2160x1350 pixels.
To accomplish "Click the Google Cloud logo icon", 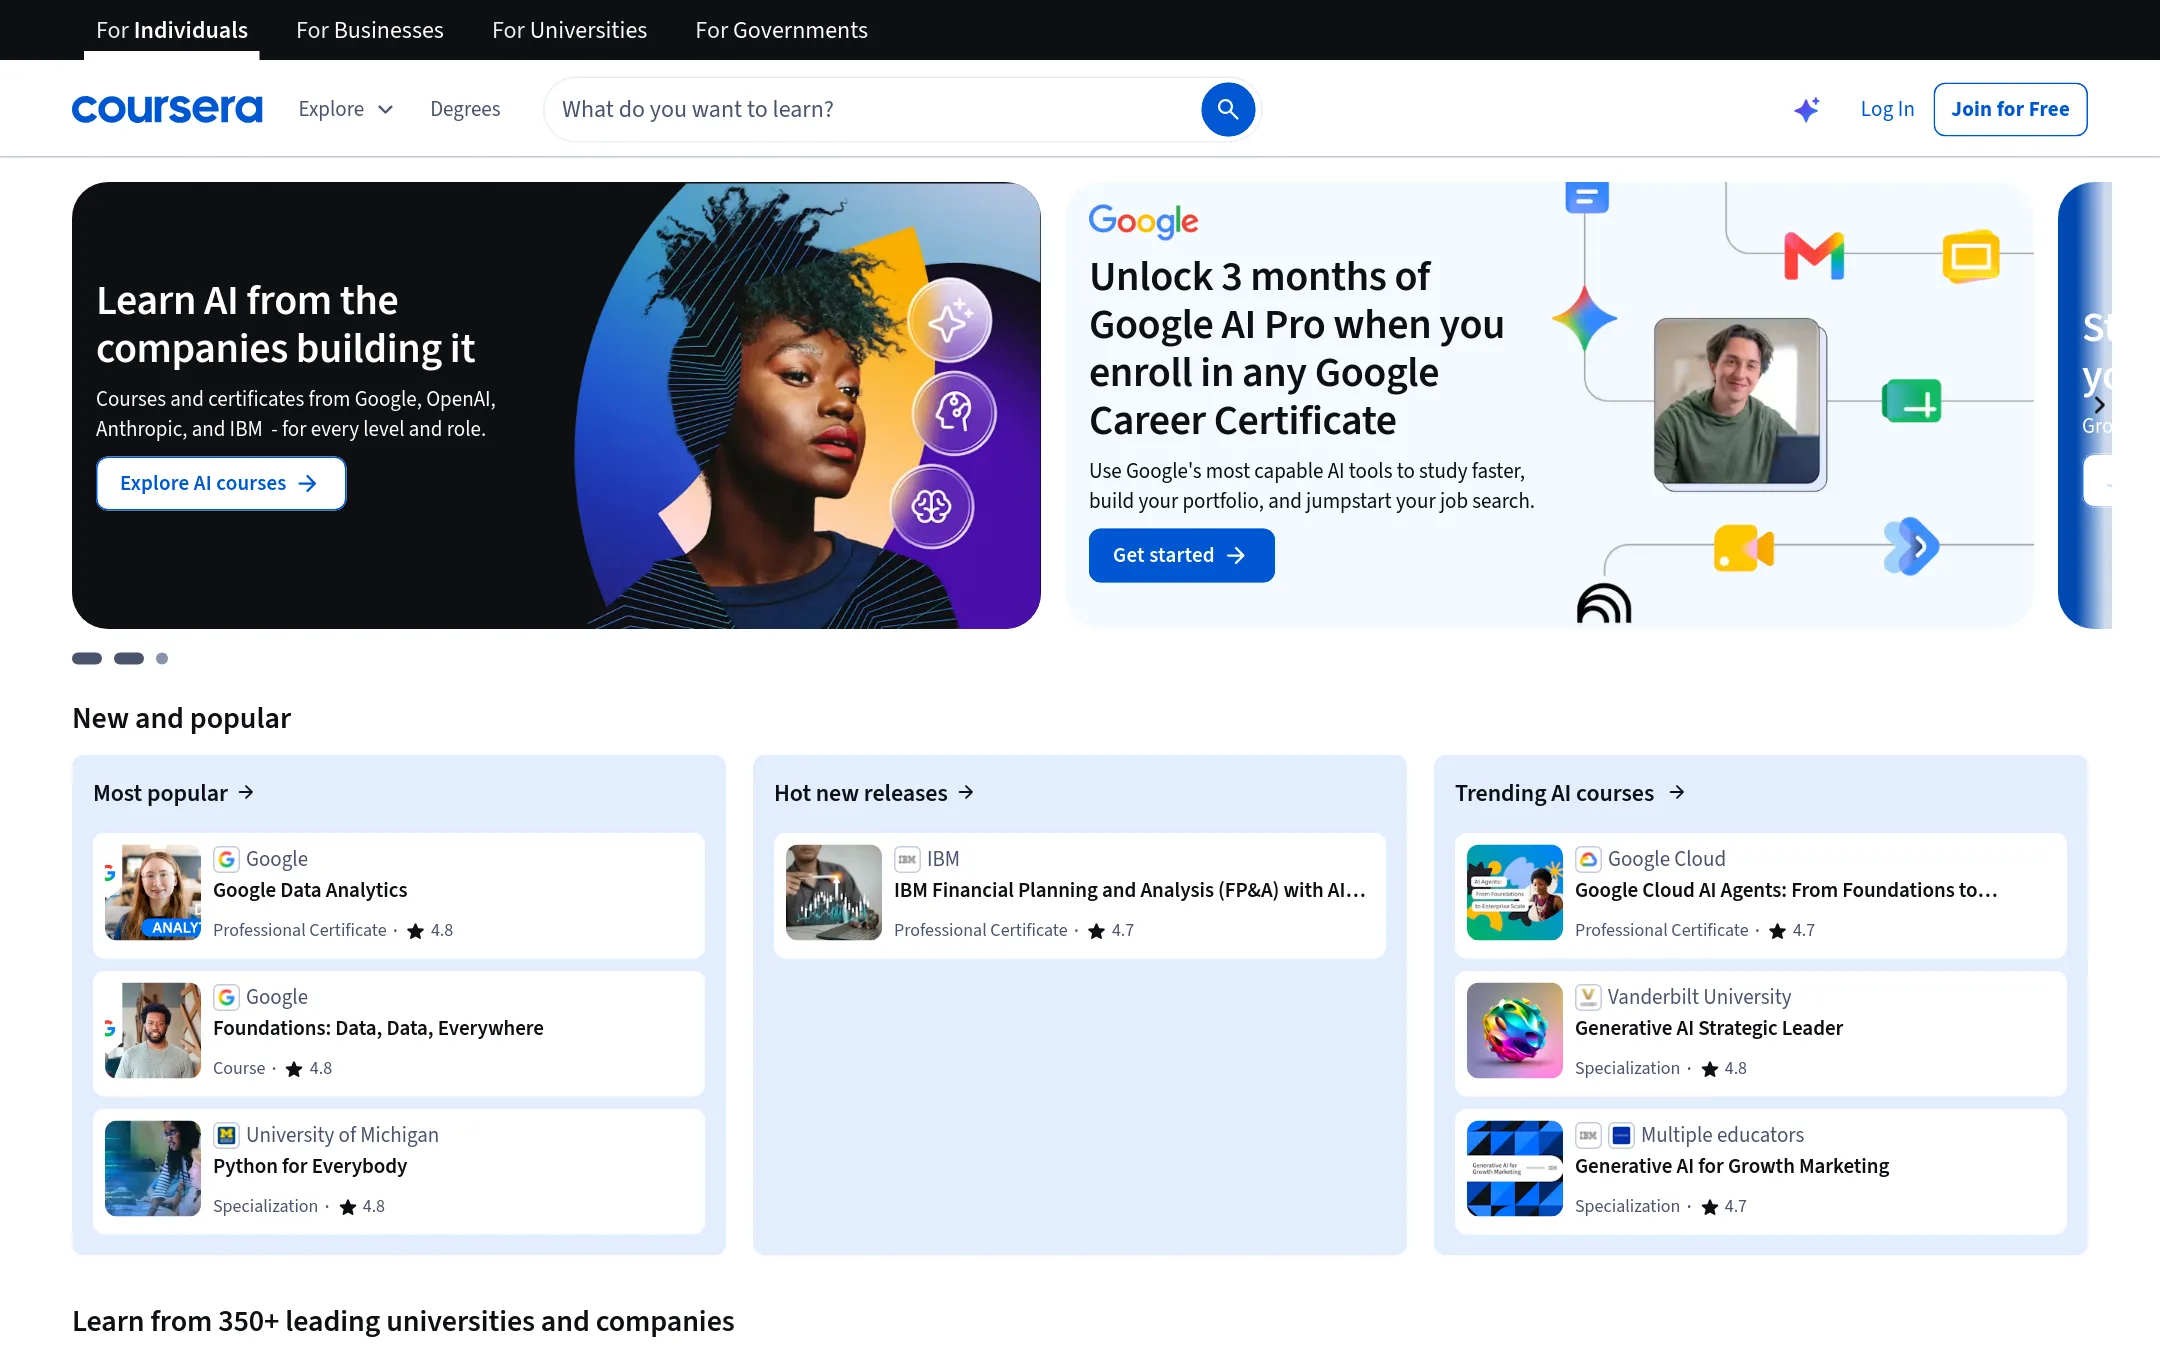I will pos(1588,859).
